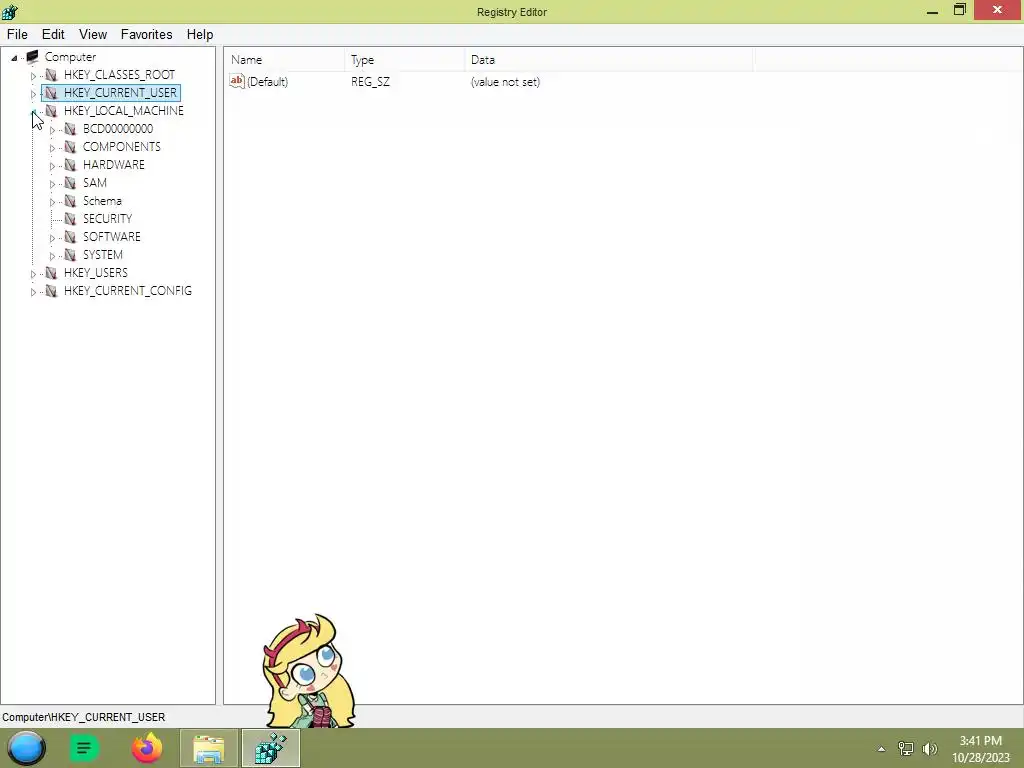Click the cartoon girl desktop mascot

pos(308,671)
